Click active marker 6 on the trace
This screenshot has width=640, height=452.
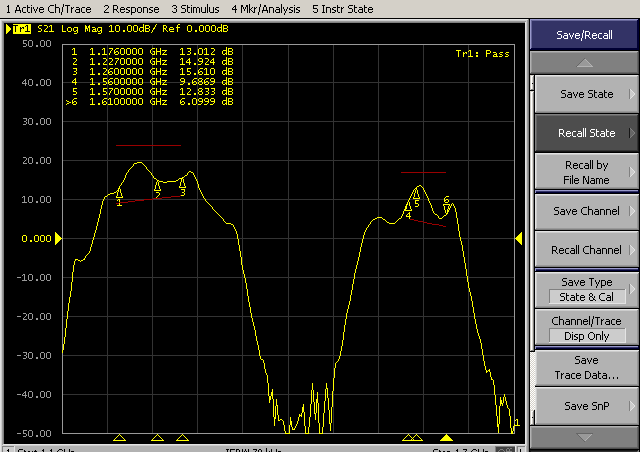pyautogui.click(x=447, y=207)
